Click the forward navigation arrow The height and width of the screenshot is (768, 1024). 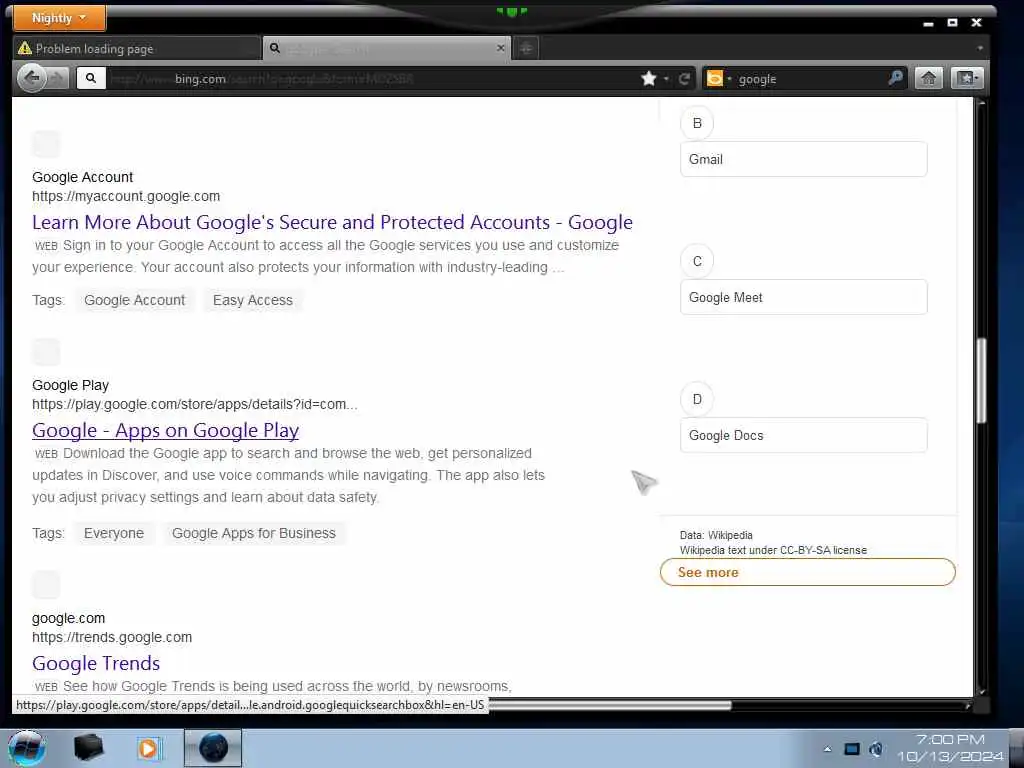(58, 79)
